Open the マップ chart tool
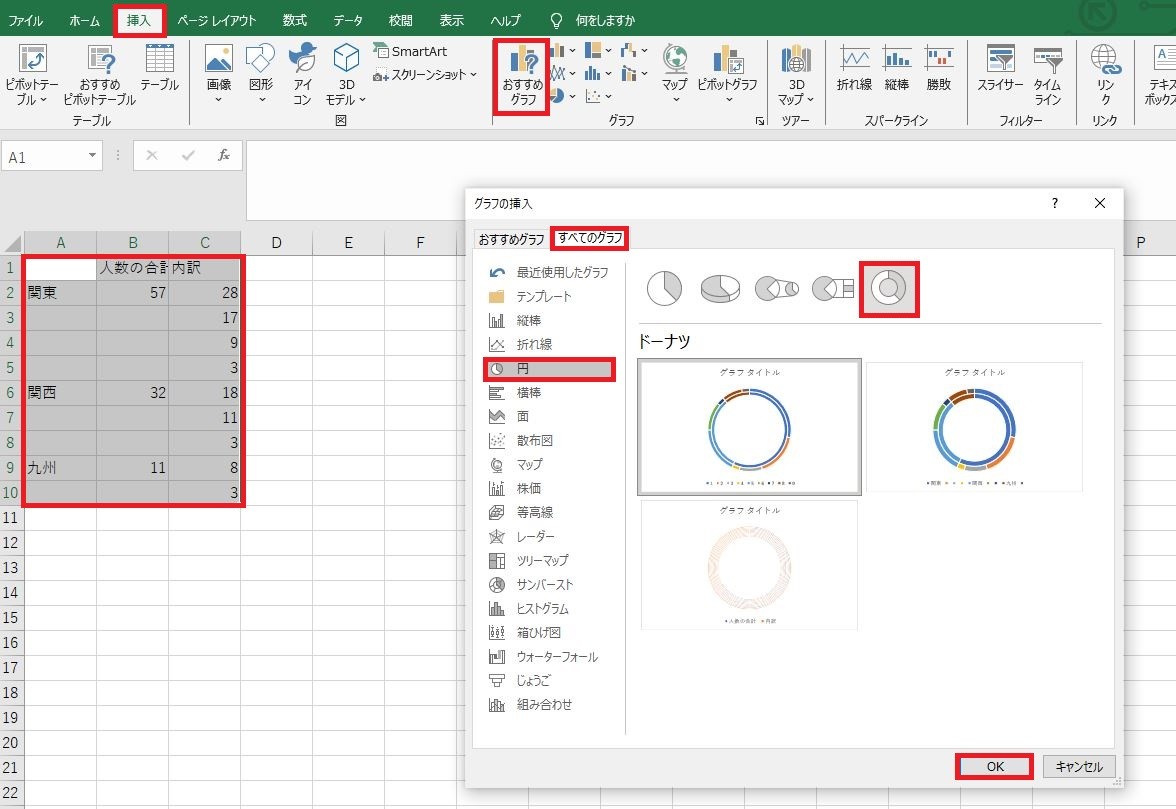The width and height of the screenshot is (1176, 809). 674,74
